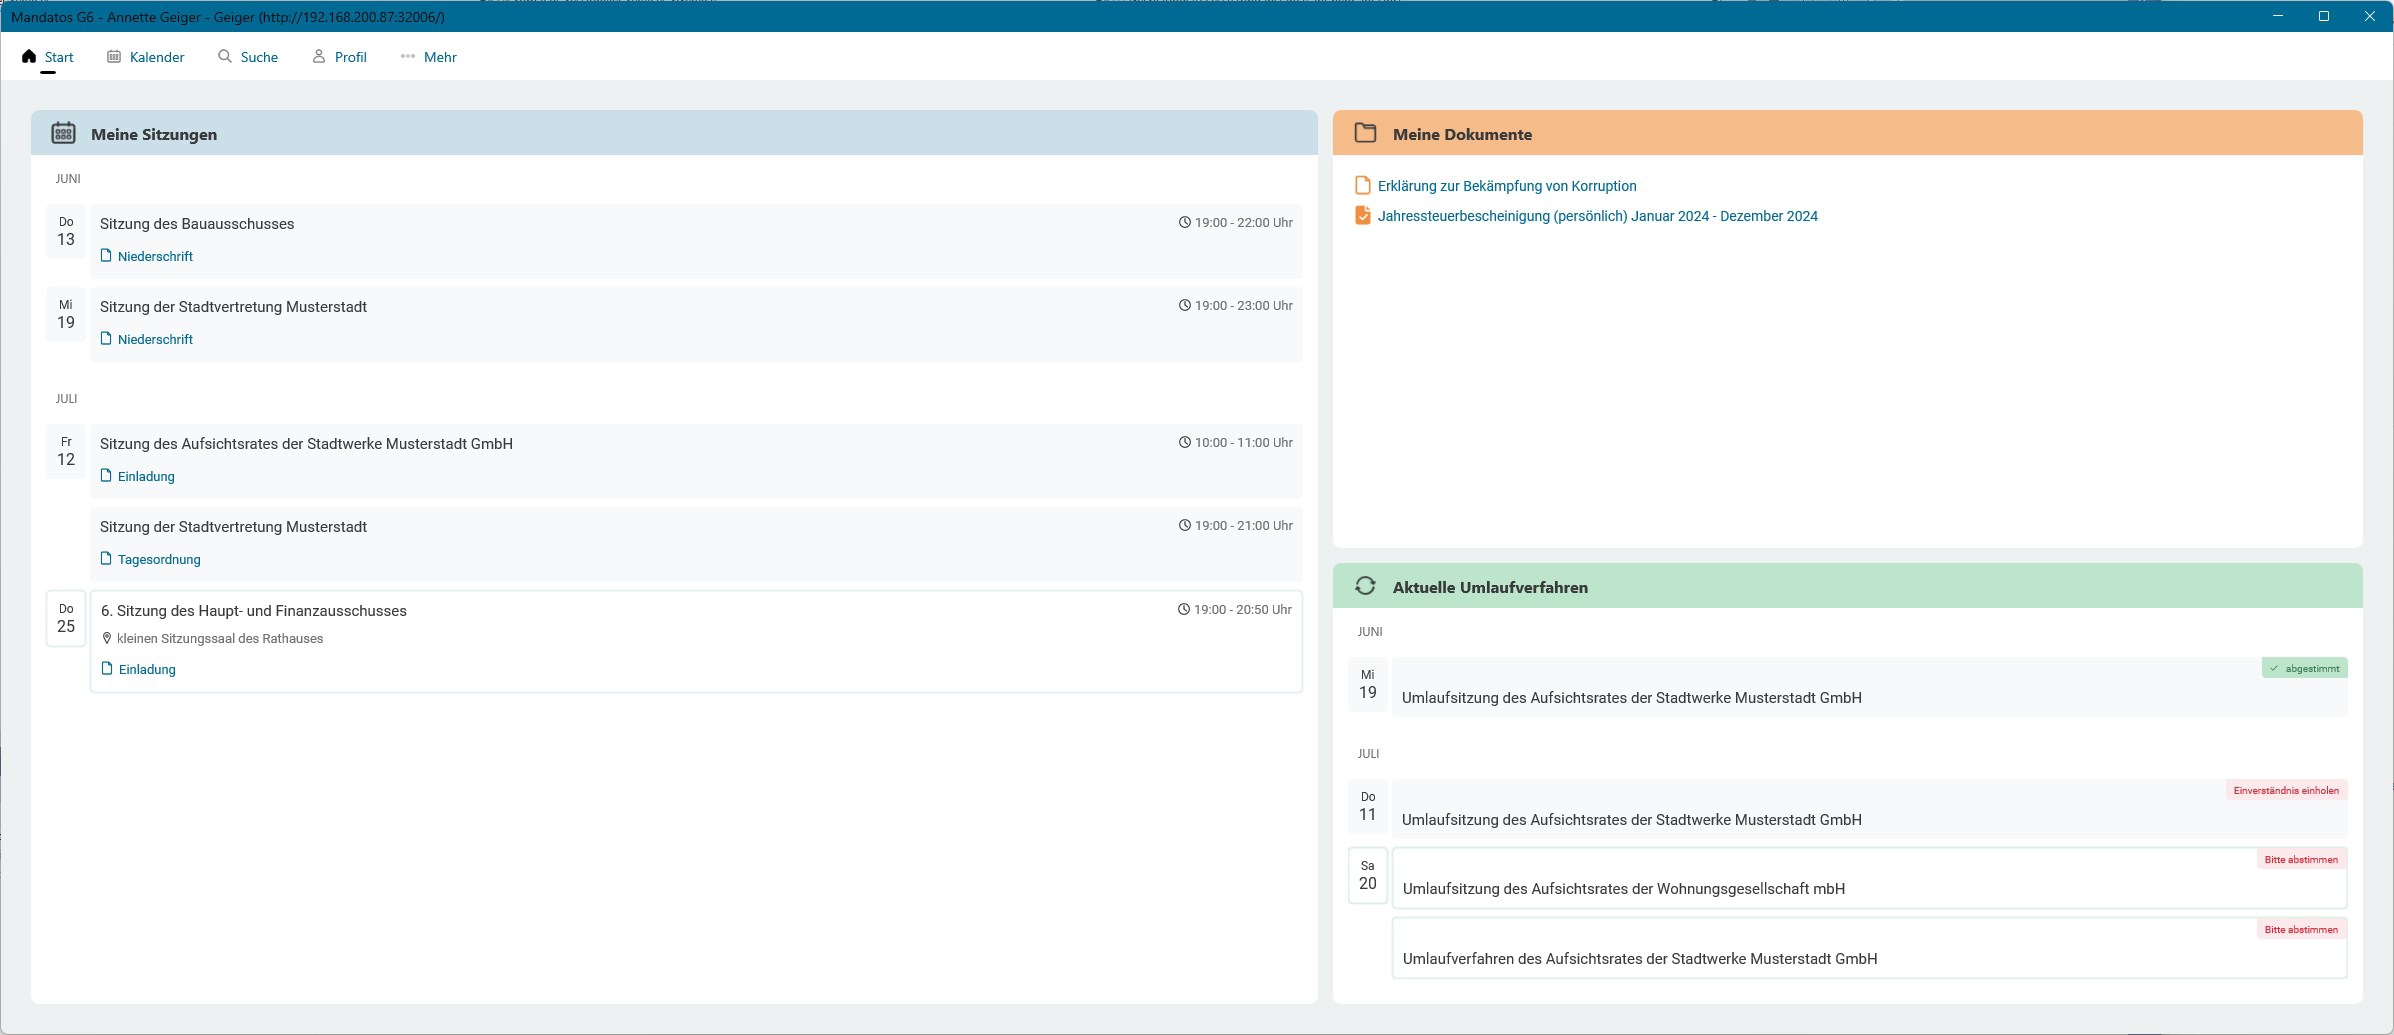This screenshot has width=2394, height=1035.
Task: Click Bitte abstimmen badge for Wohnungsgesellschaft mbH
Action: (2301, 859)
